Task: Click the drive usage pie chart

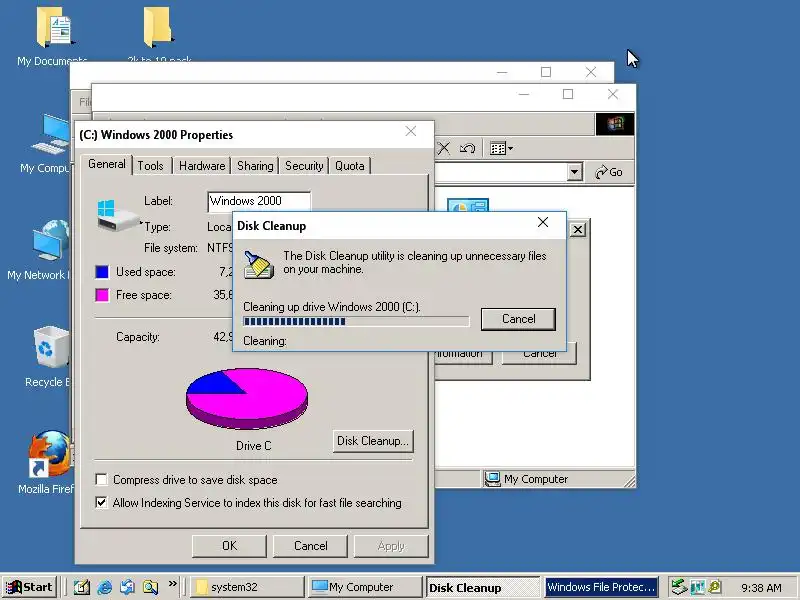Action: pyautogui.click(x=247, y=398)
